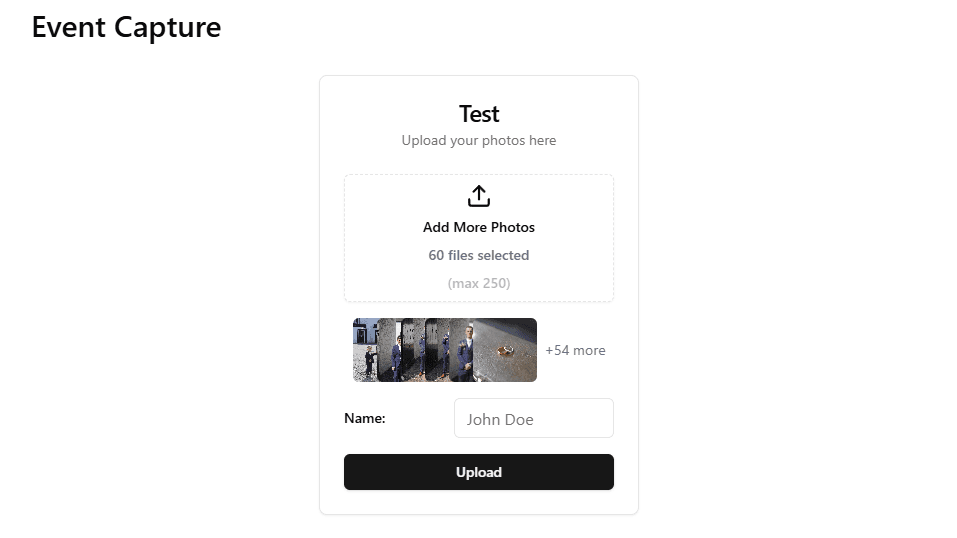The width and height of the screenshot is (957, 538).
Task: Click the (max 250) limit text
Action: [479, 283]
